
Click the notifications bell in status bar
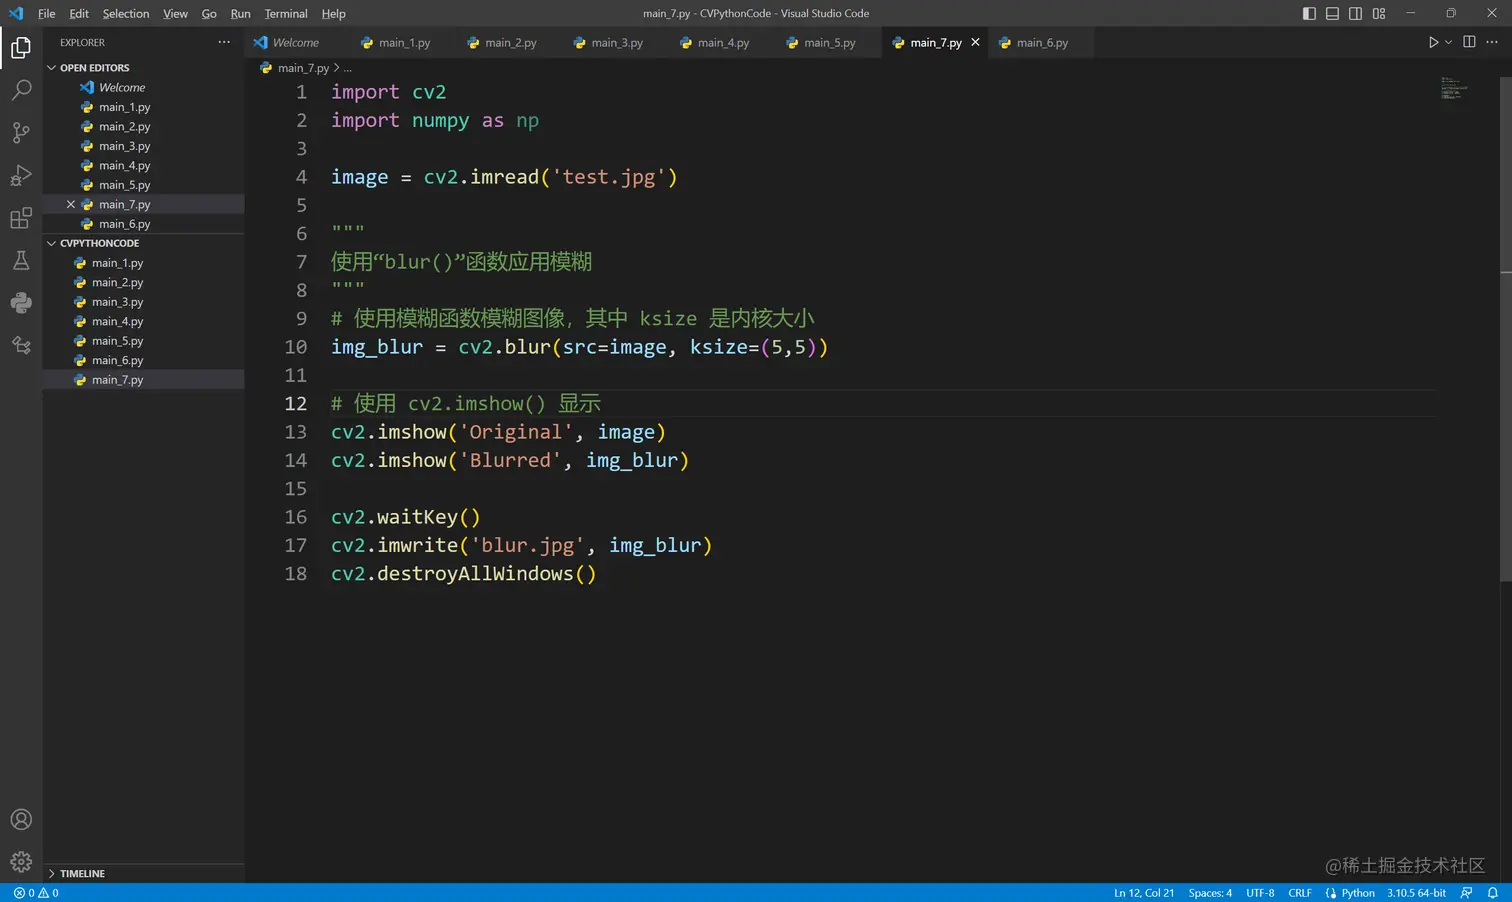(1492, 893)
